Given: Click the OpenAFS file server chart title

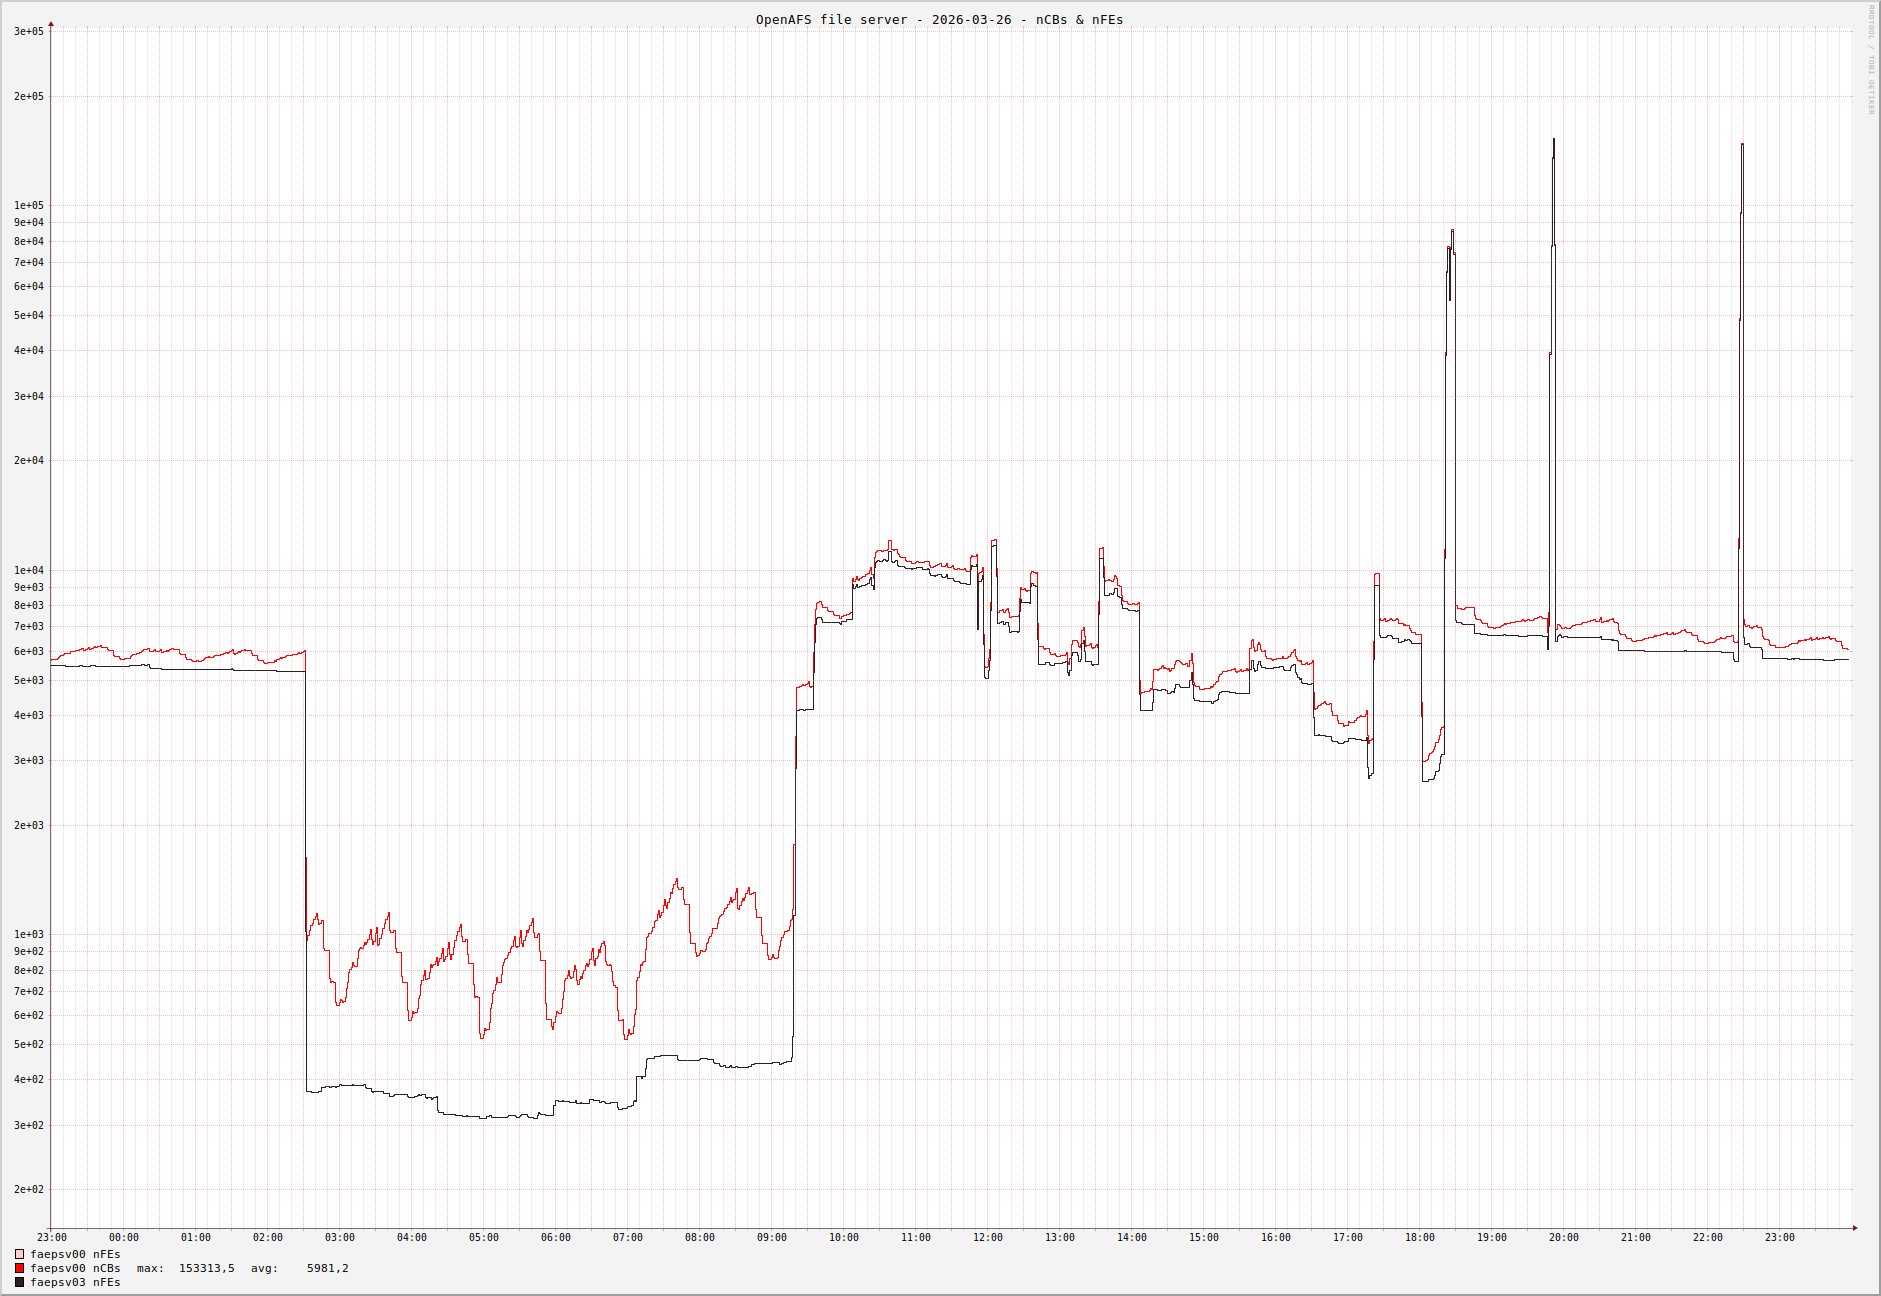Looking at the screenshot, I should pyautogui.click(x=939, y=20).
